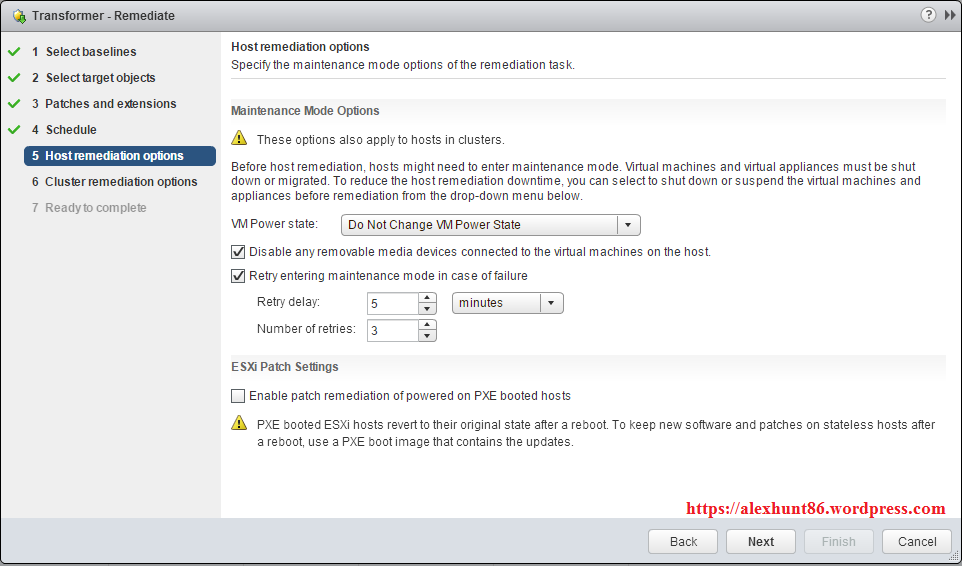Select the Select target objects step

click(x=100, y=78)
